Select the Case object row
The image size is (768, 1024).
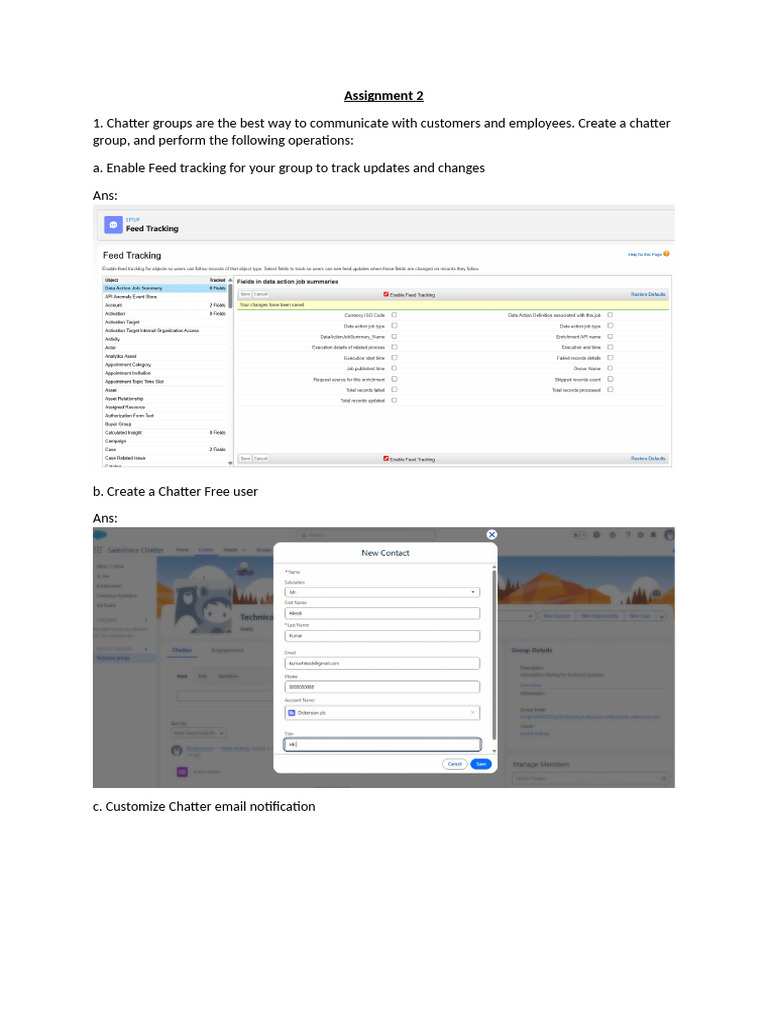pos(165,449)
